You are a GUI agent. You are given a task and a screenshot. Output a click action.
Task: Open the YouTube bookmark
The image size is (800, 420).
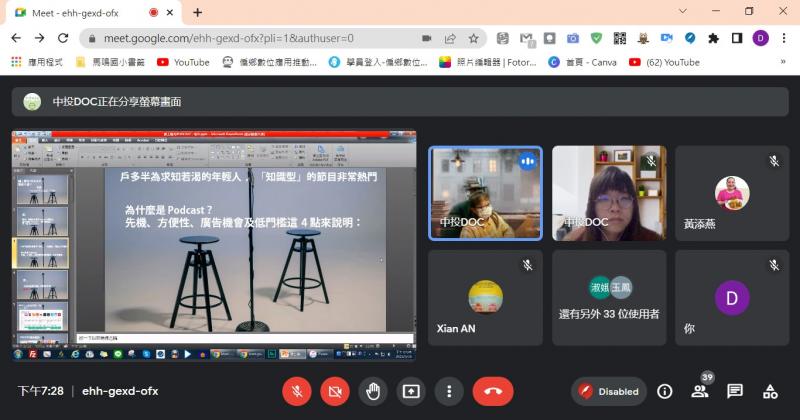pos(183,62)
